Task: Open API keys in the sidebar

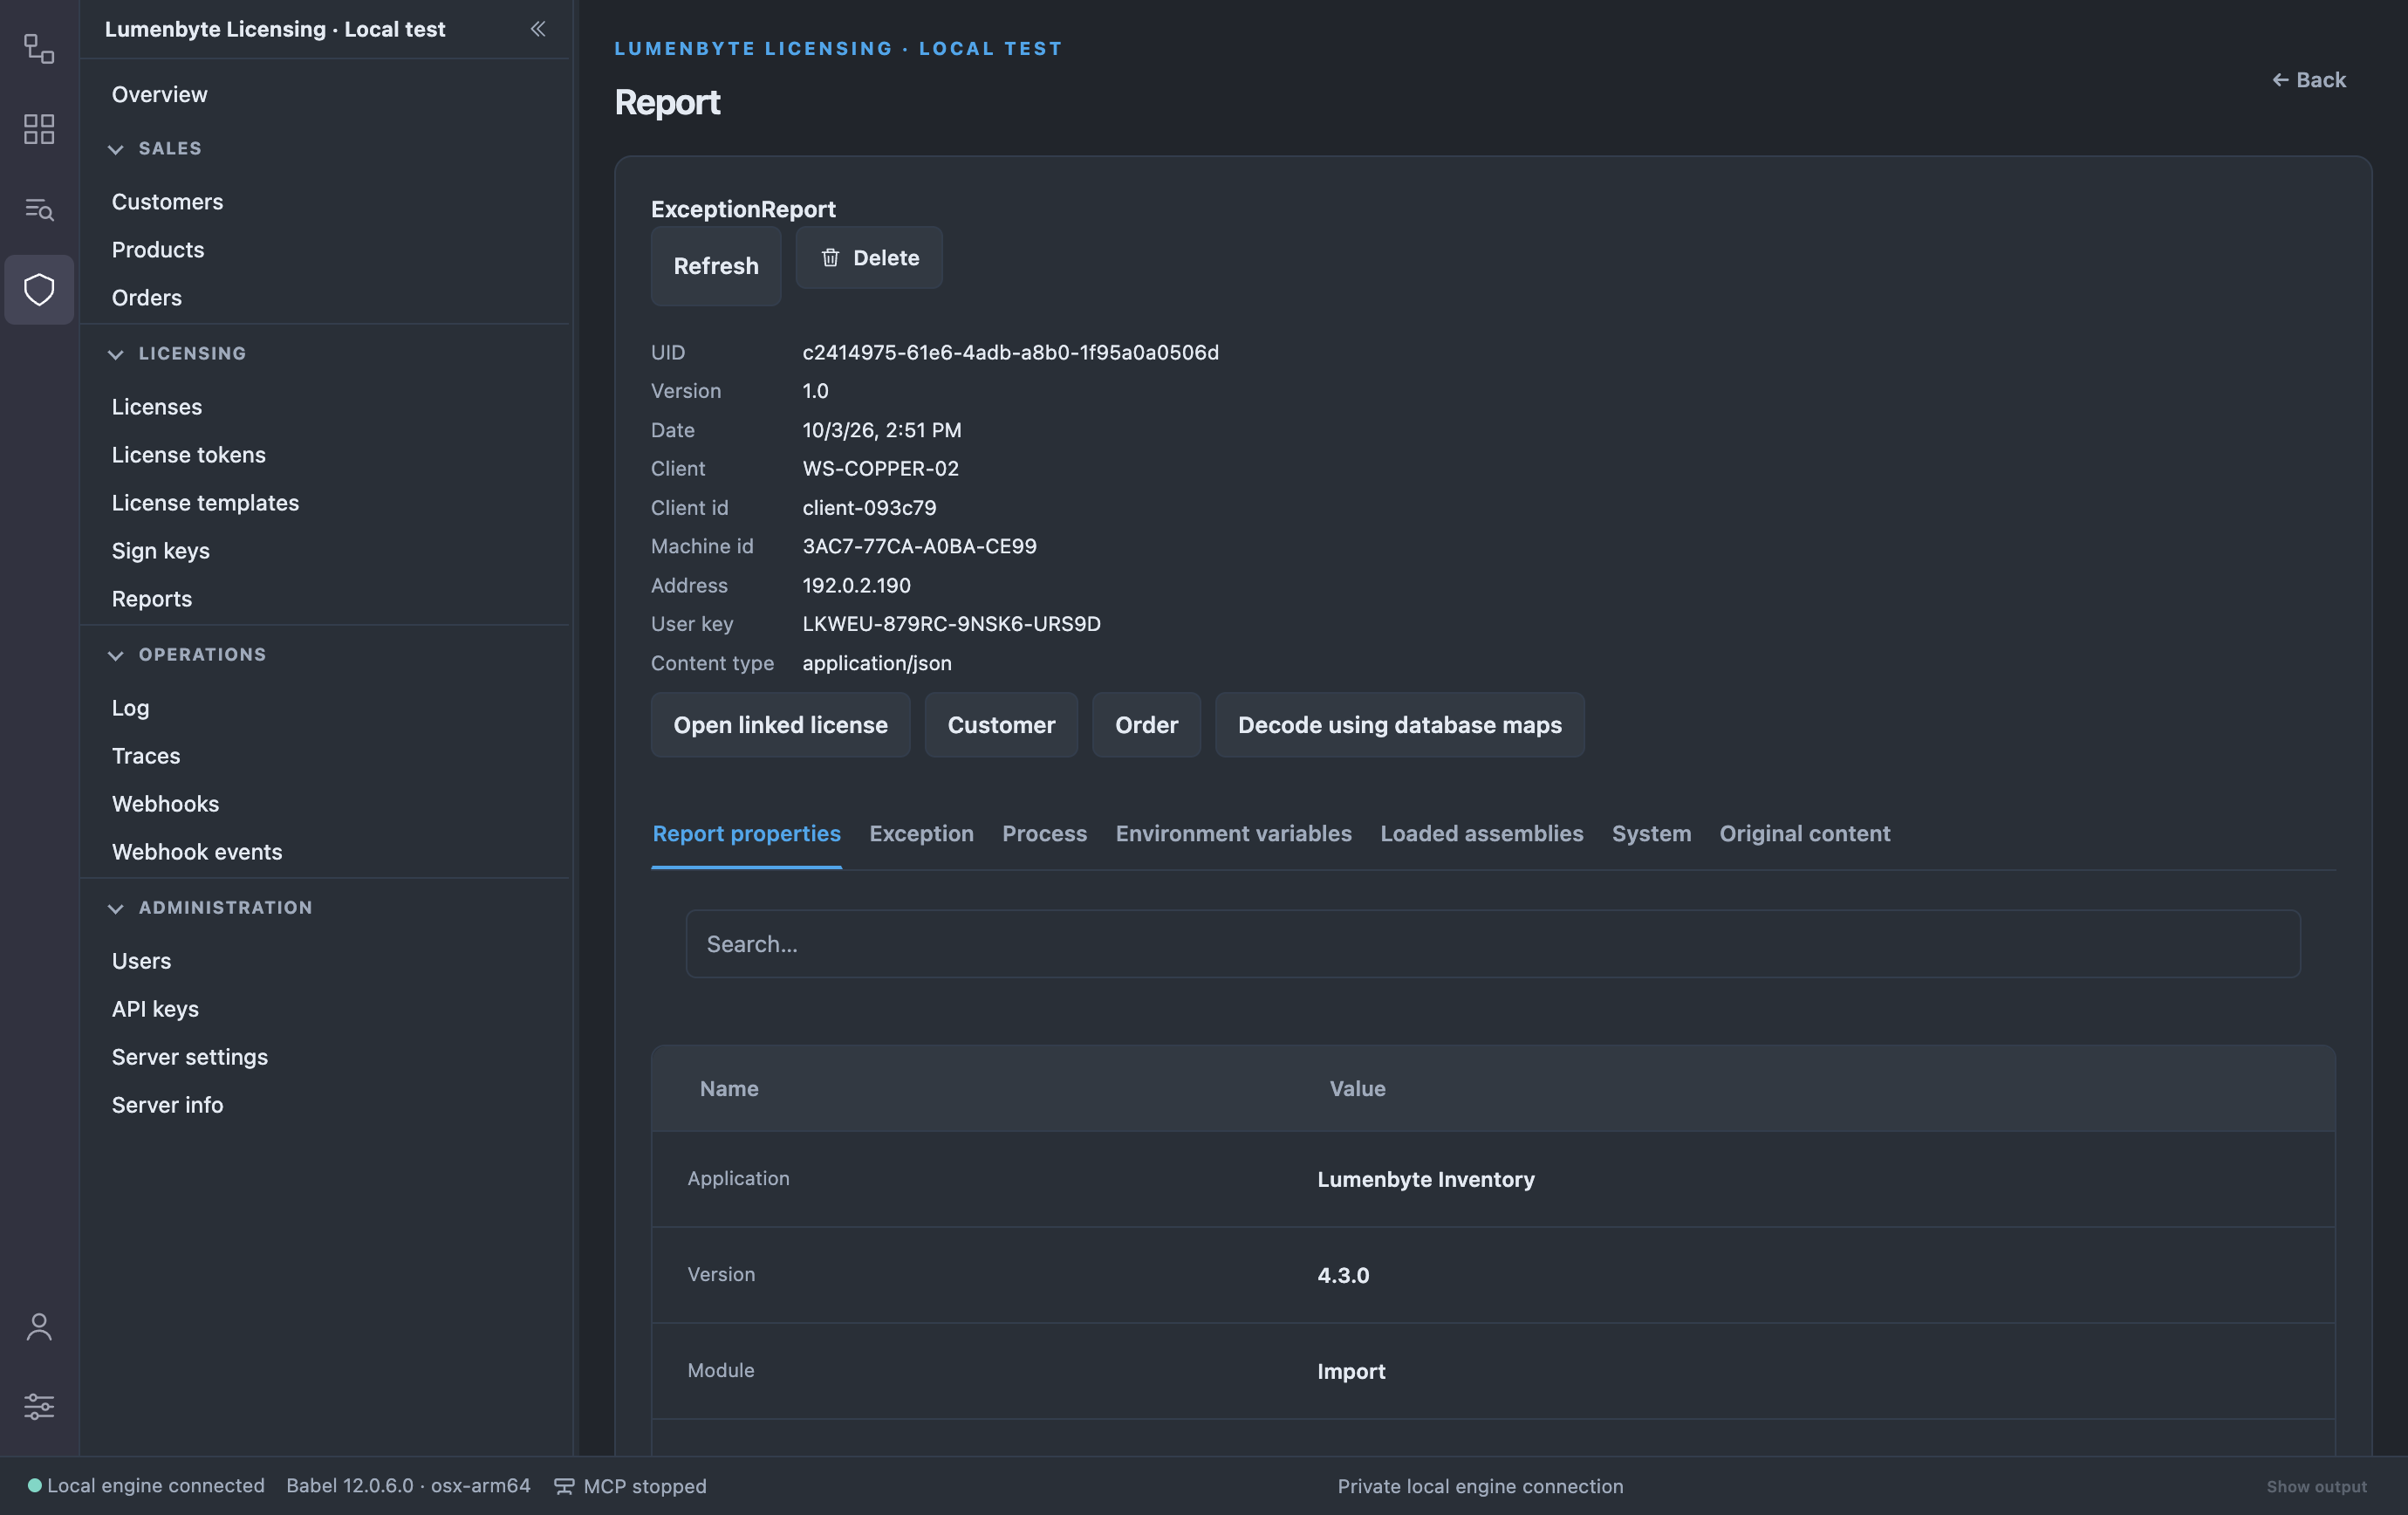Action: pos(155,1009)
